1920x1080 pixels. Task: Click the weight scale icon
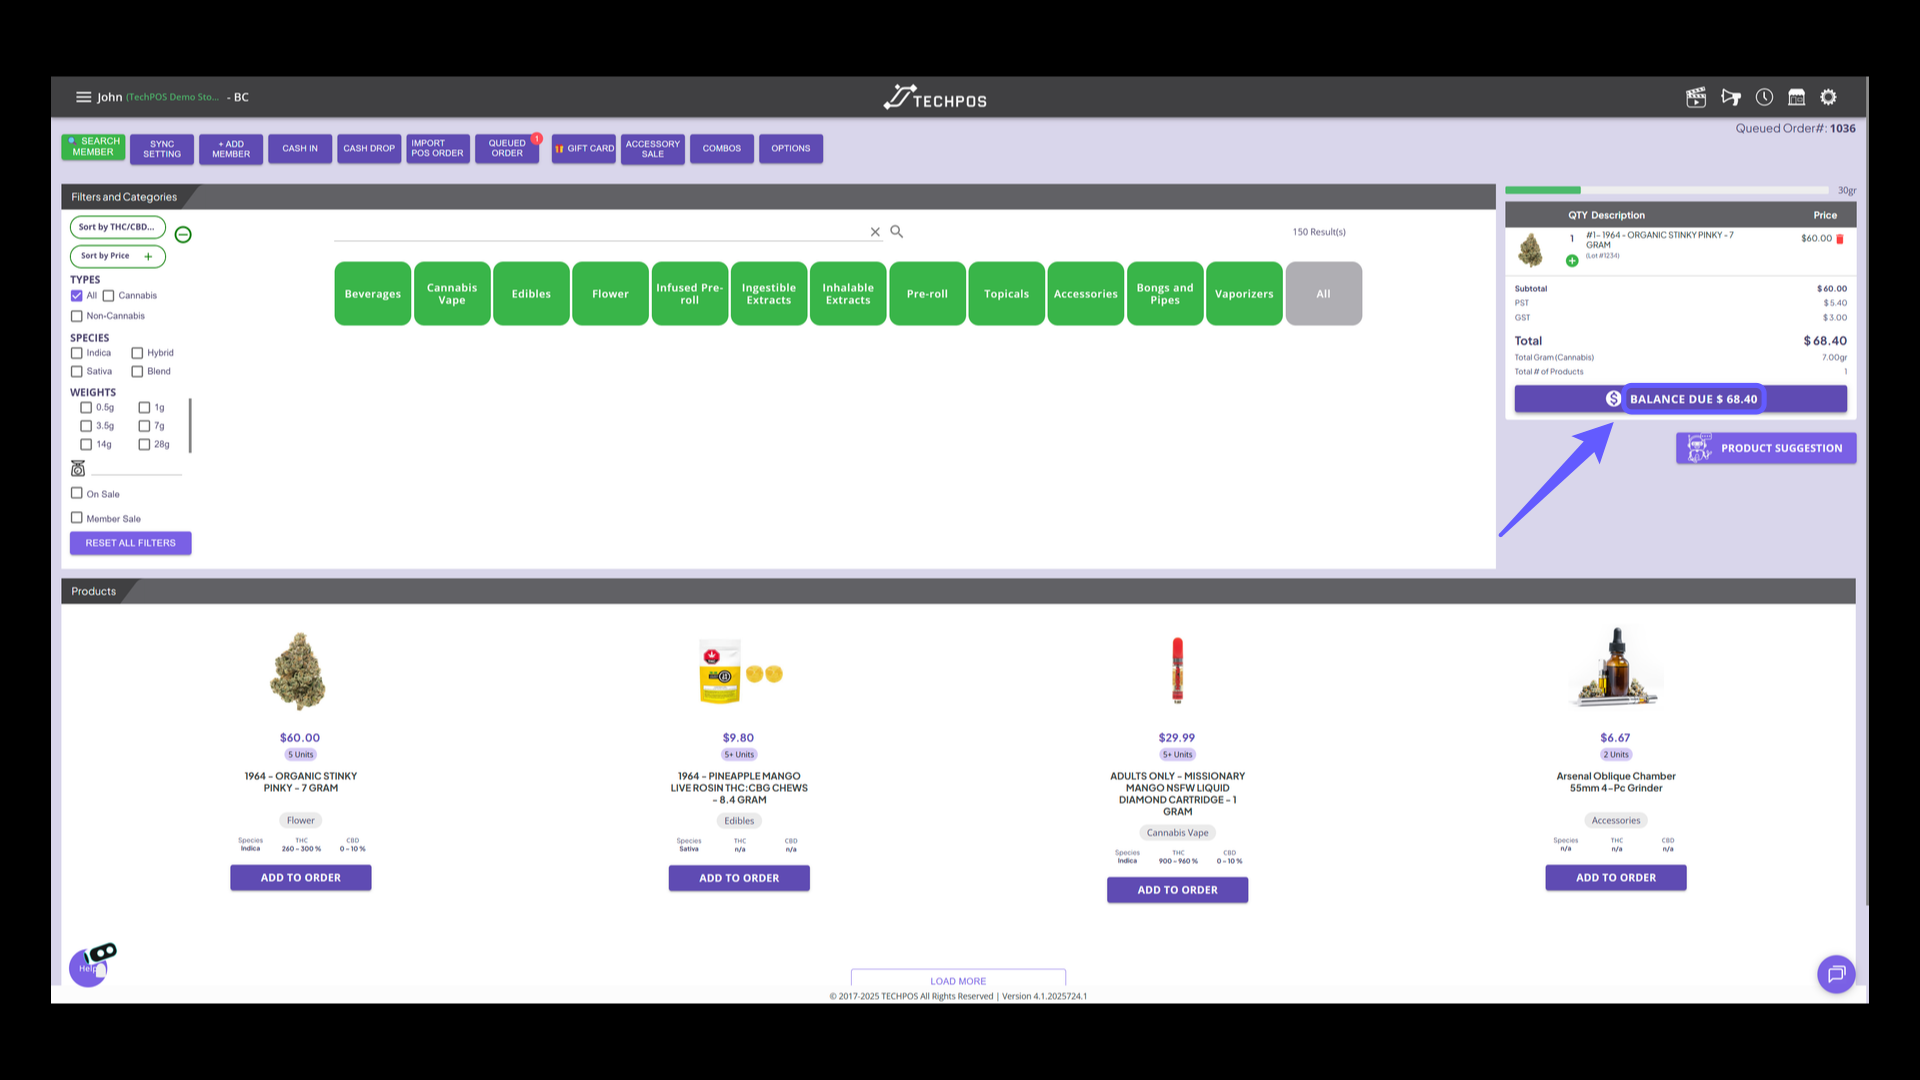(78, 468)
